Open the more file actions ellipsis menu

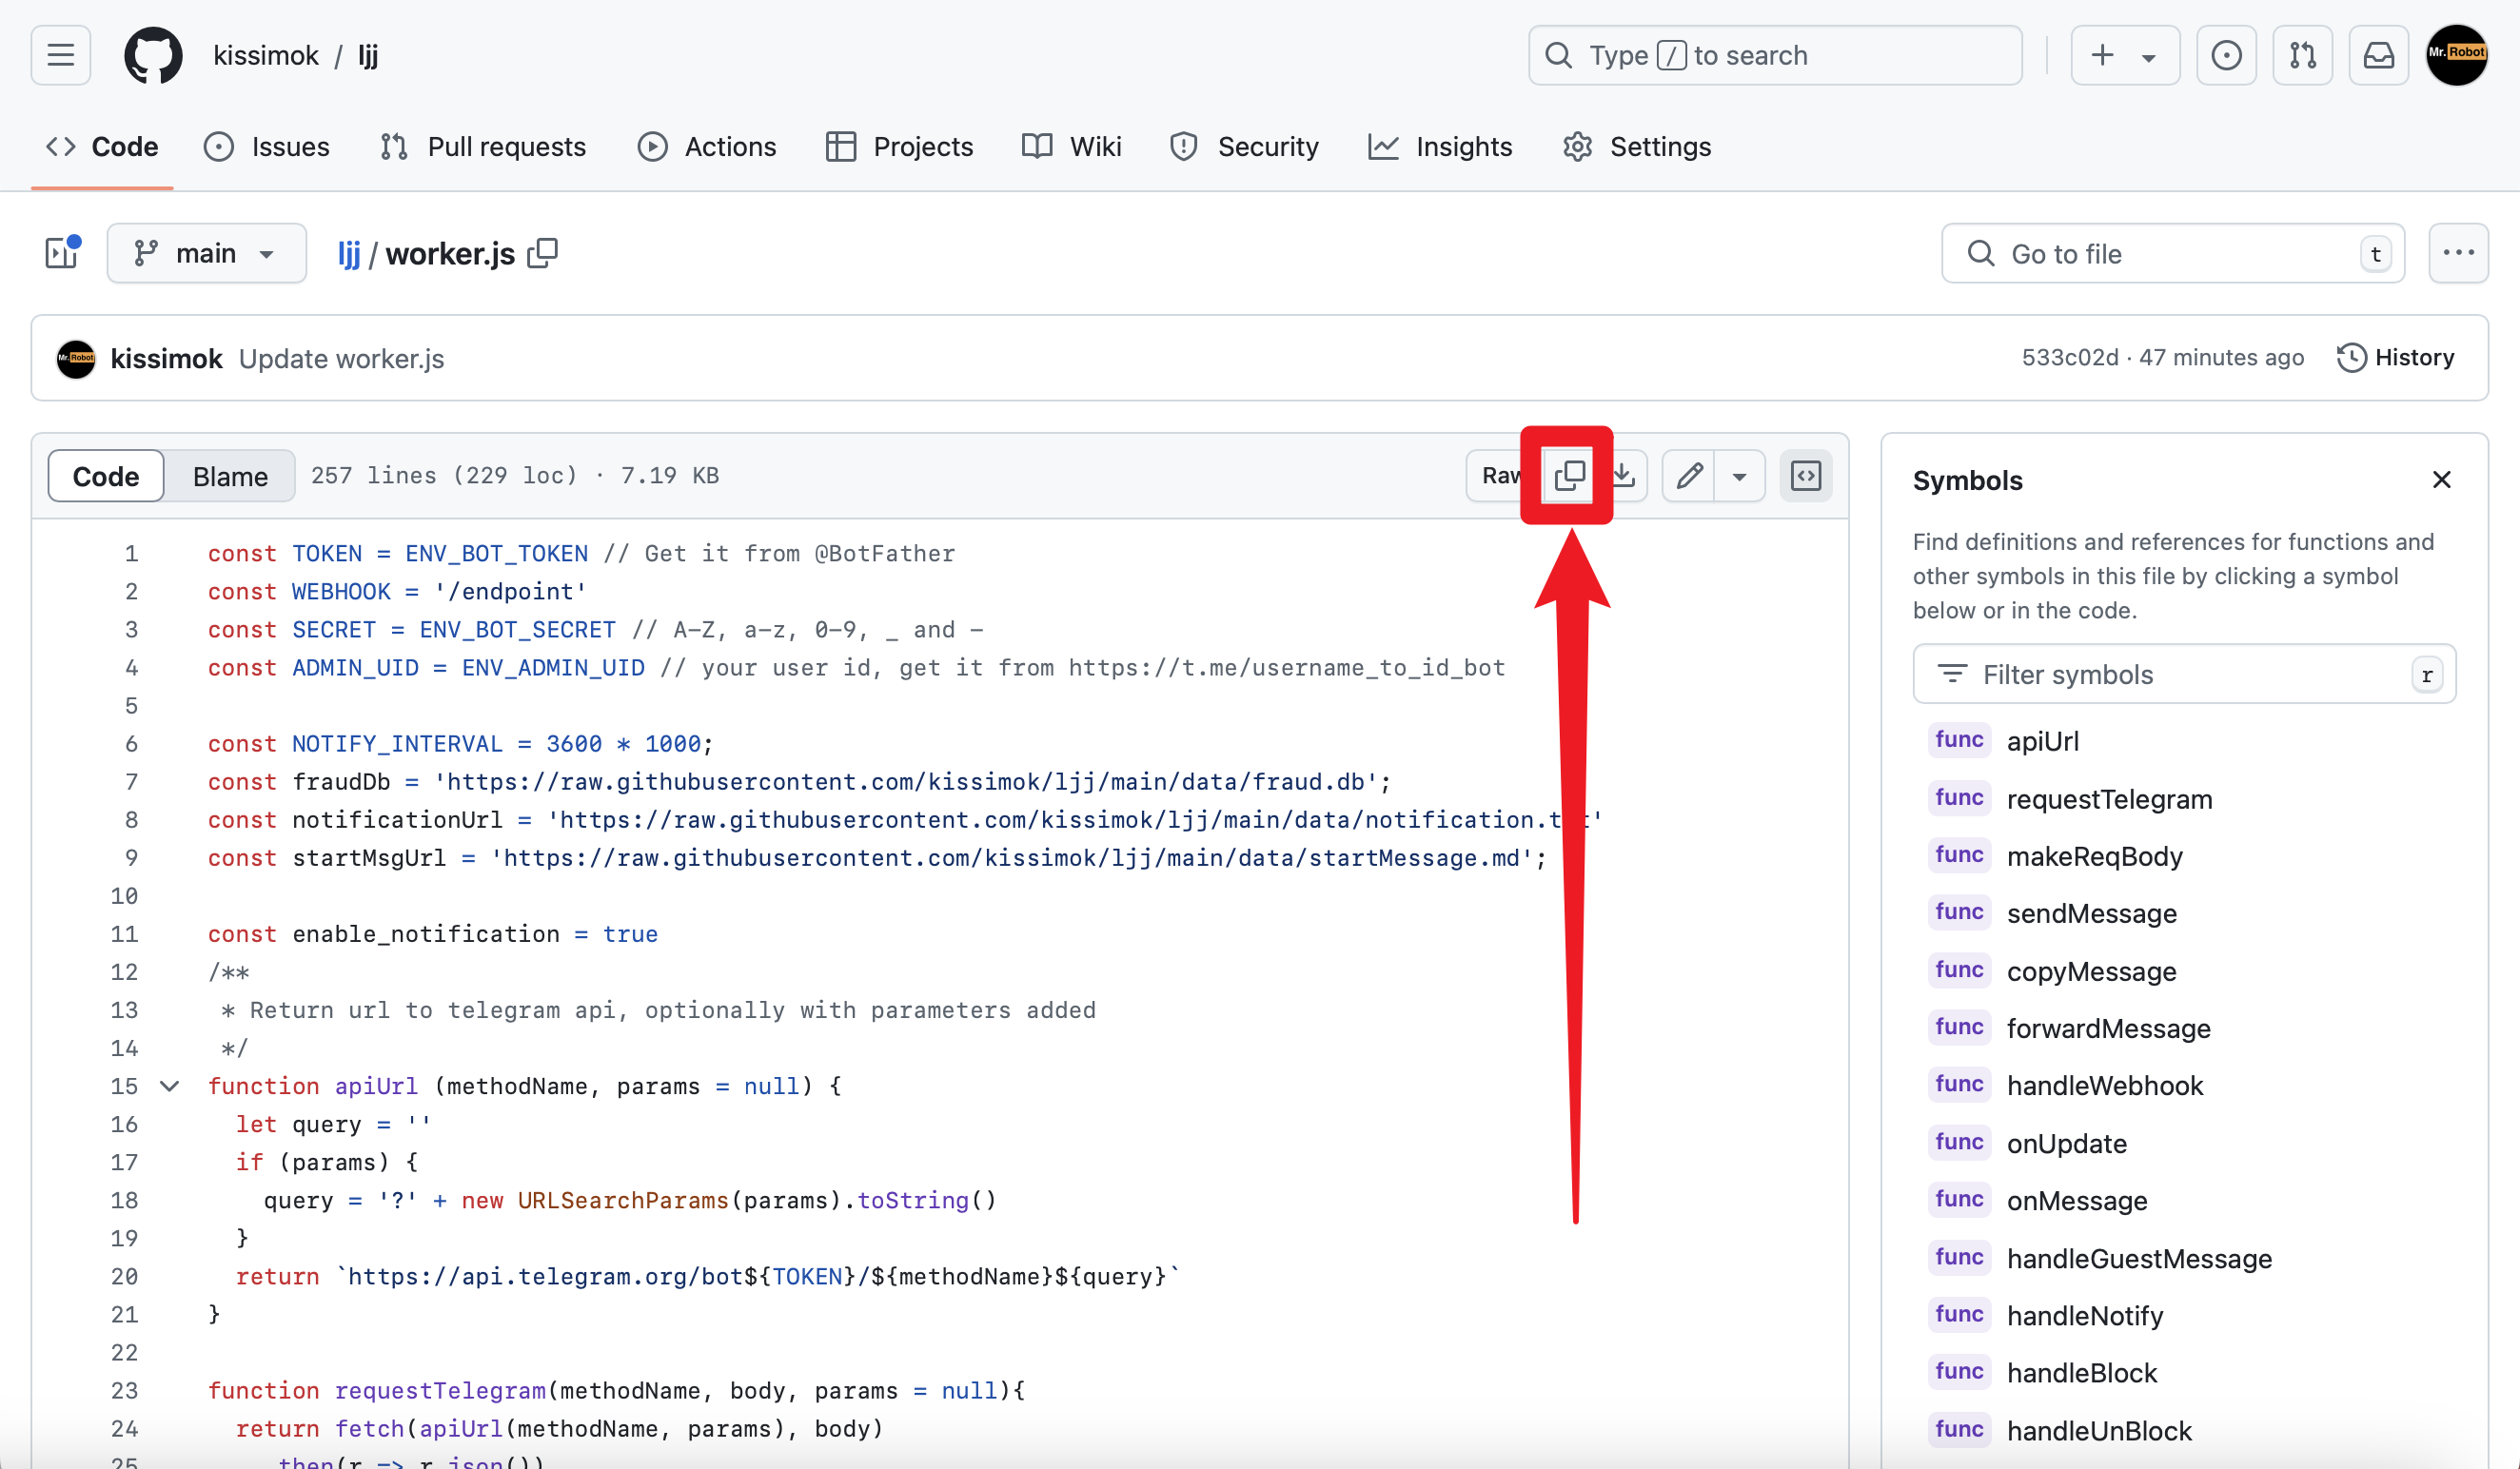(2458, 253)
